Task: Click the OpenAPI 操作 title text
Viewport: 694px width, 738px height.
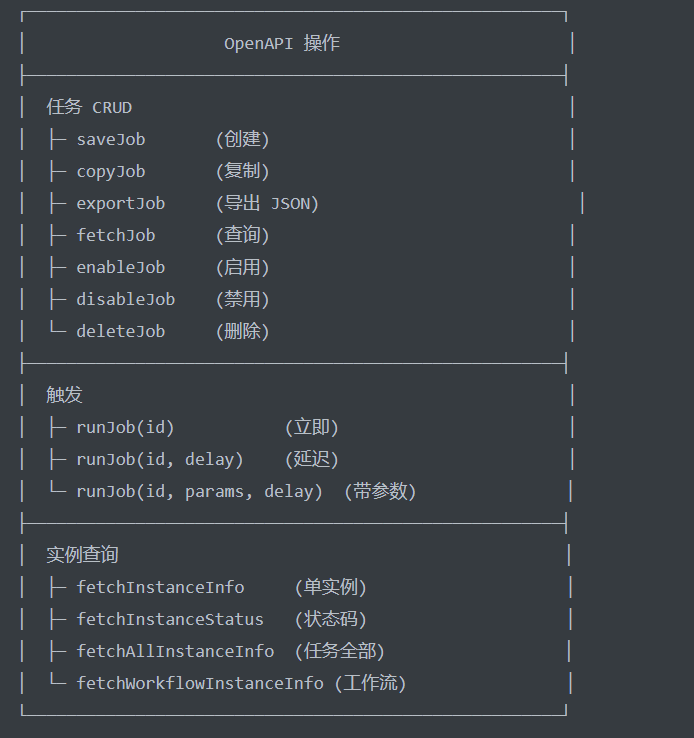Action: (x=282, y=44)
